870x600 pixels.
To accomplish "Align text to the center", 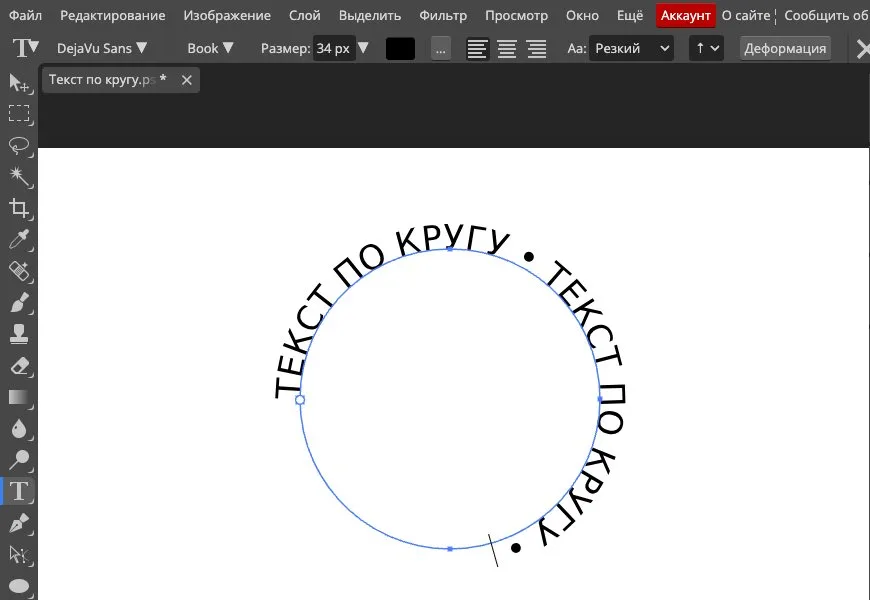I will pyautogui.click(x=507, y=49).
